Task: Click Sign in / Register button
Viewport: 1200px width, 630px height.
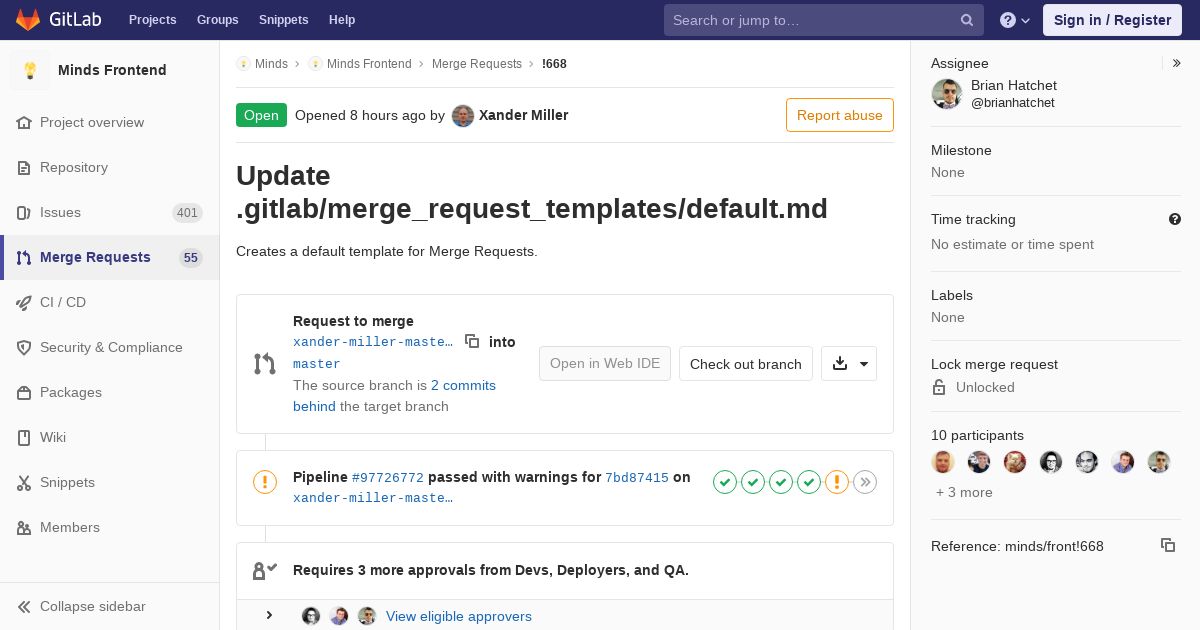Action: [x=1112, y=20]
